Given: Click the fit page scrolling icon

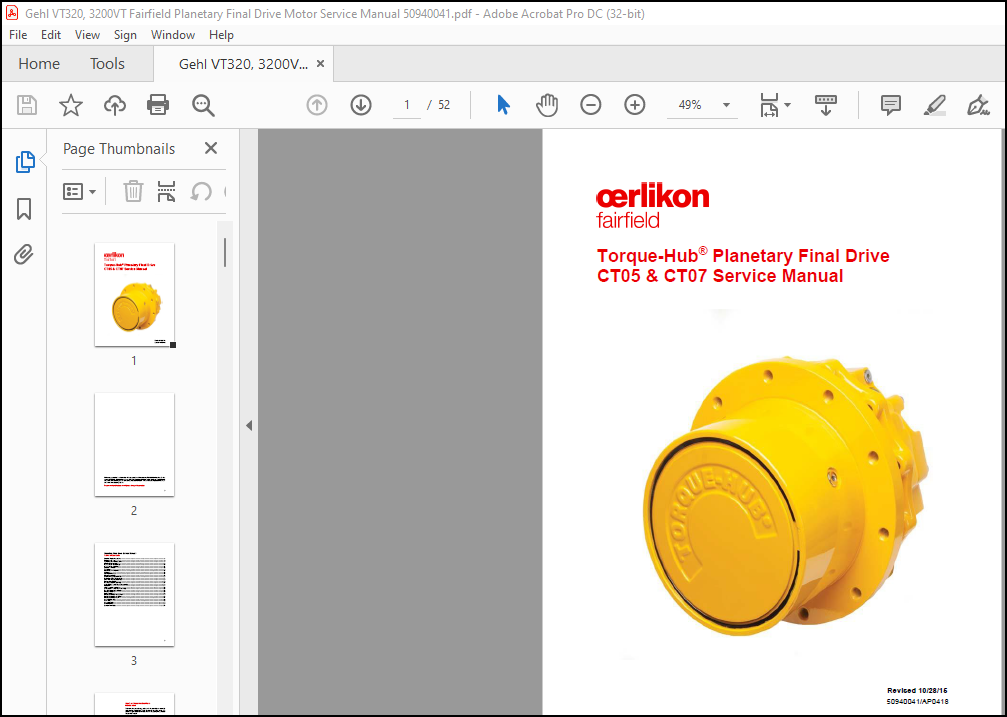Looking at the screenshot, I should click(x=769, y=105).
